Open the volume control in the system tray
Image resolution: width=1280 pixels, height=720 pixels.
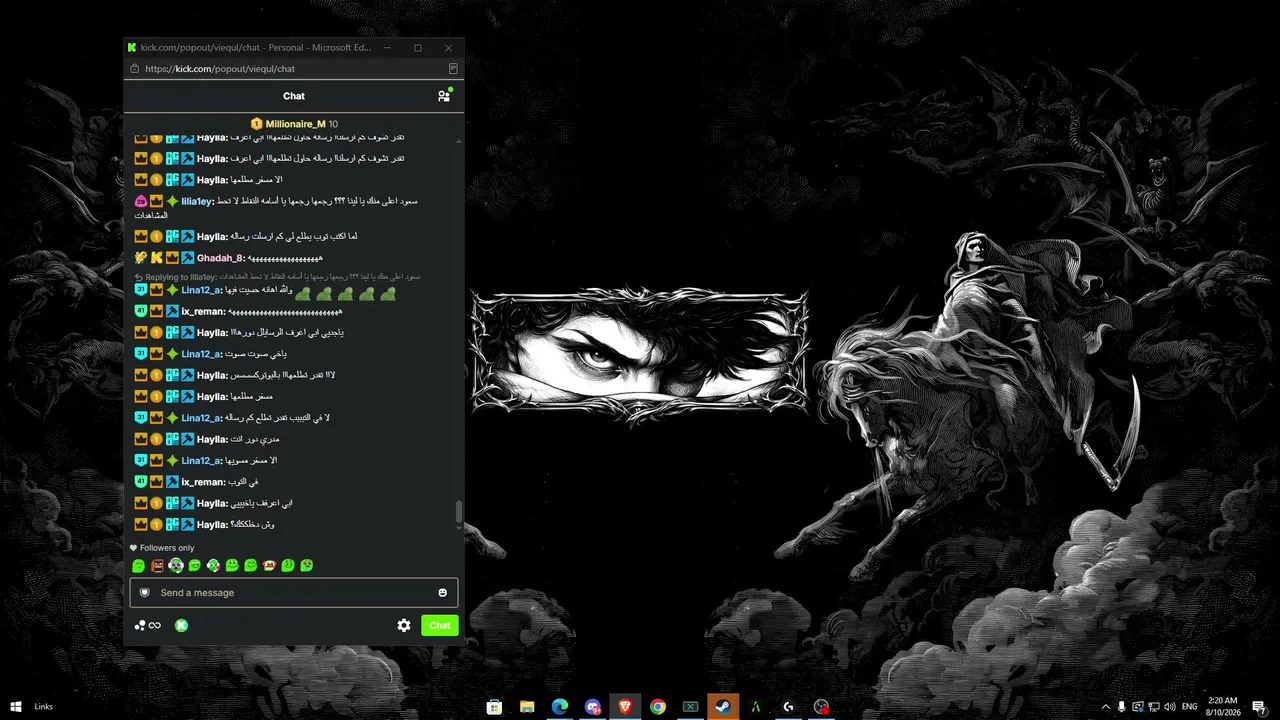click(1170, 707)
